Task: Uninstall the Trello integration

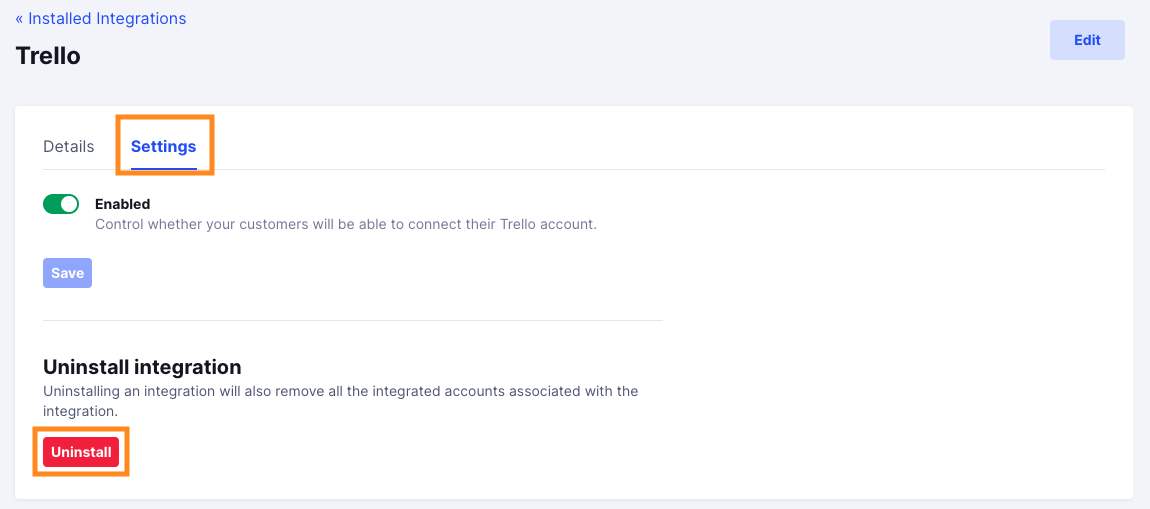Action: (x=81, y=452)
